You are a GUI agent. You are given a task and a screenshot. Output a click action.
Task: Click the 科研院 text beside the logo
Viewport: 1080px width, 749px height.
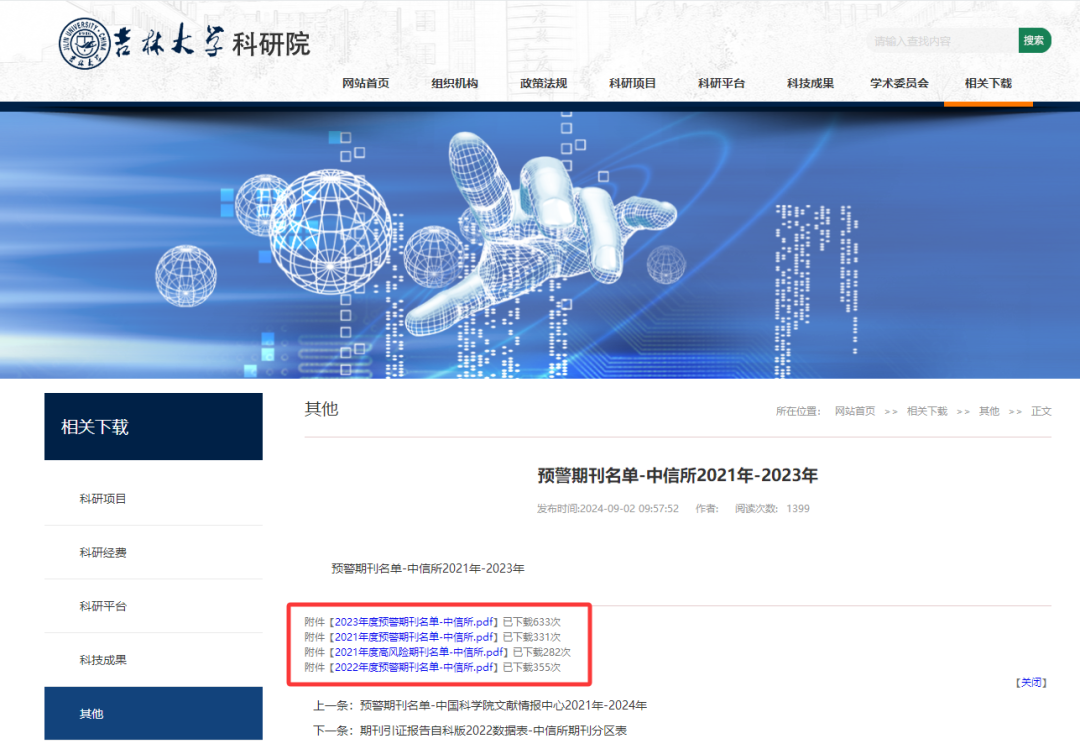(271, 45)
